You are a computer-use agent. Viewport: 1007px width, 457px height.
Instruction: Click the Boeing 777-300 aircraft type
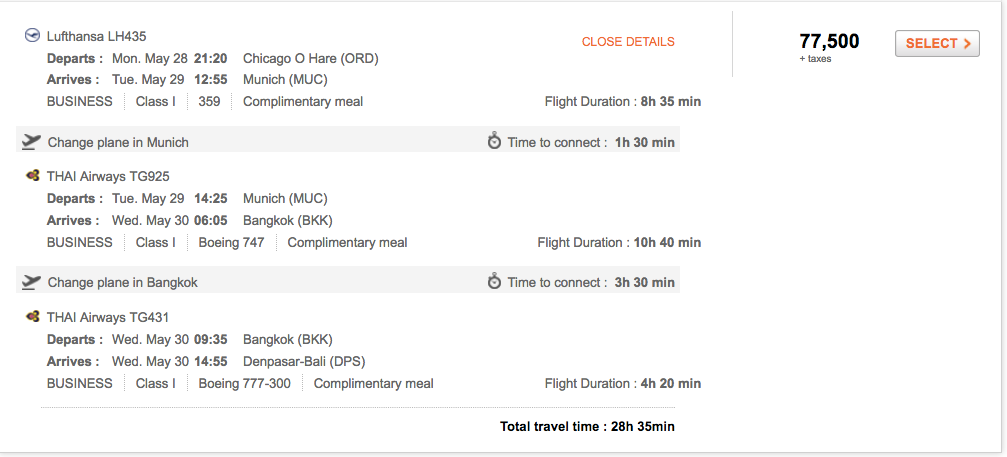[x=244, y=383]
